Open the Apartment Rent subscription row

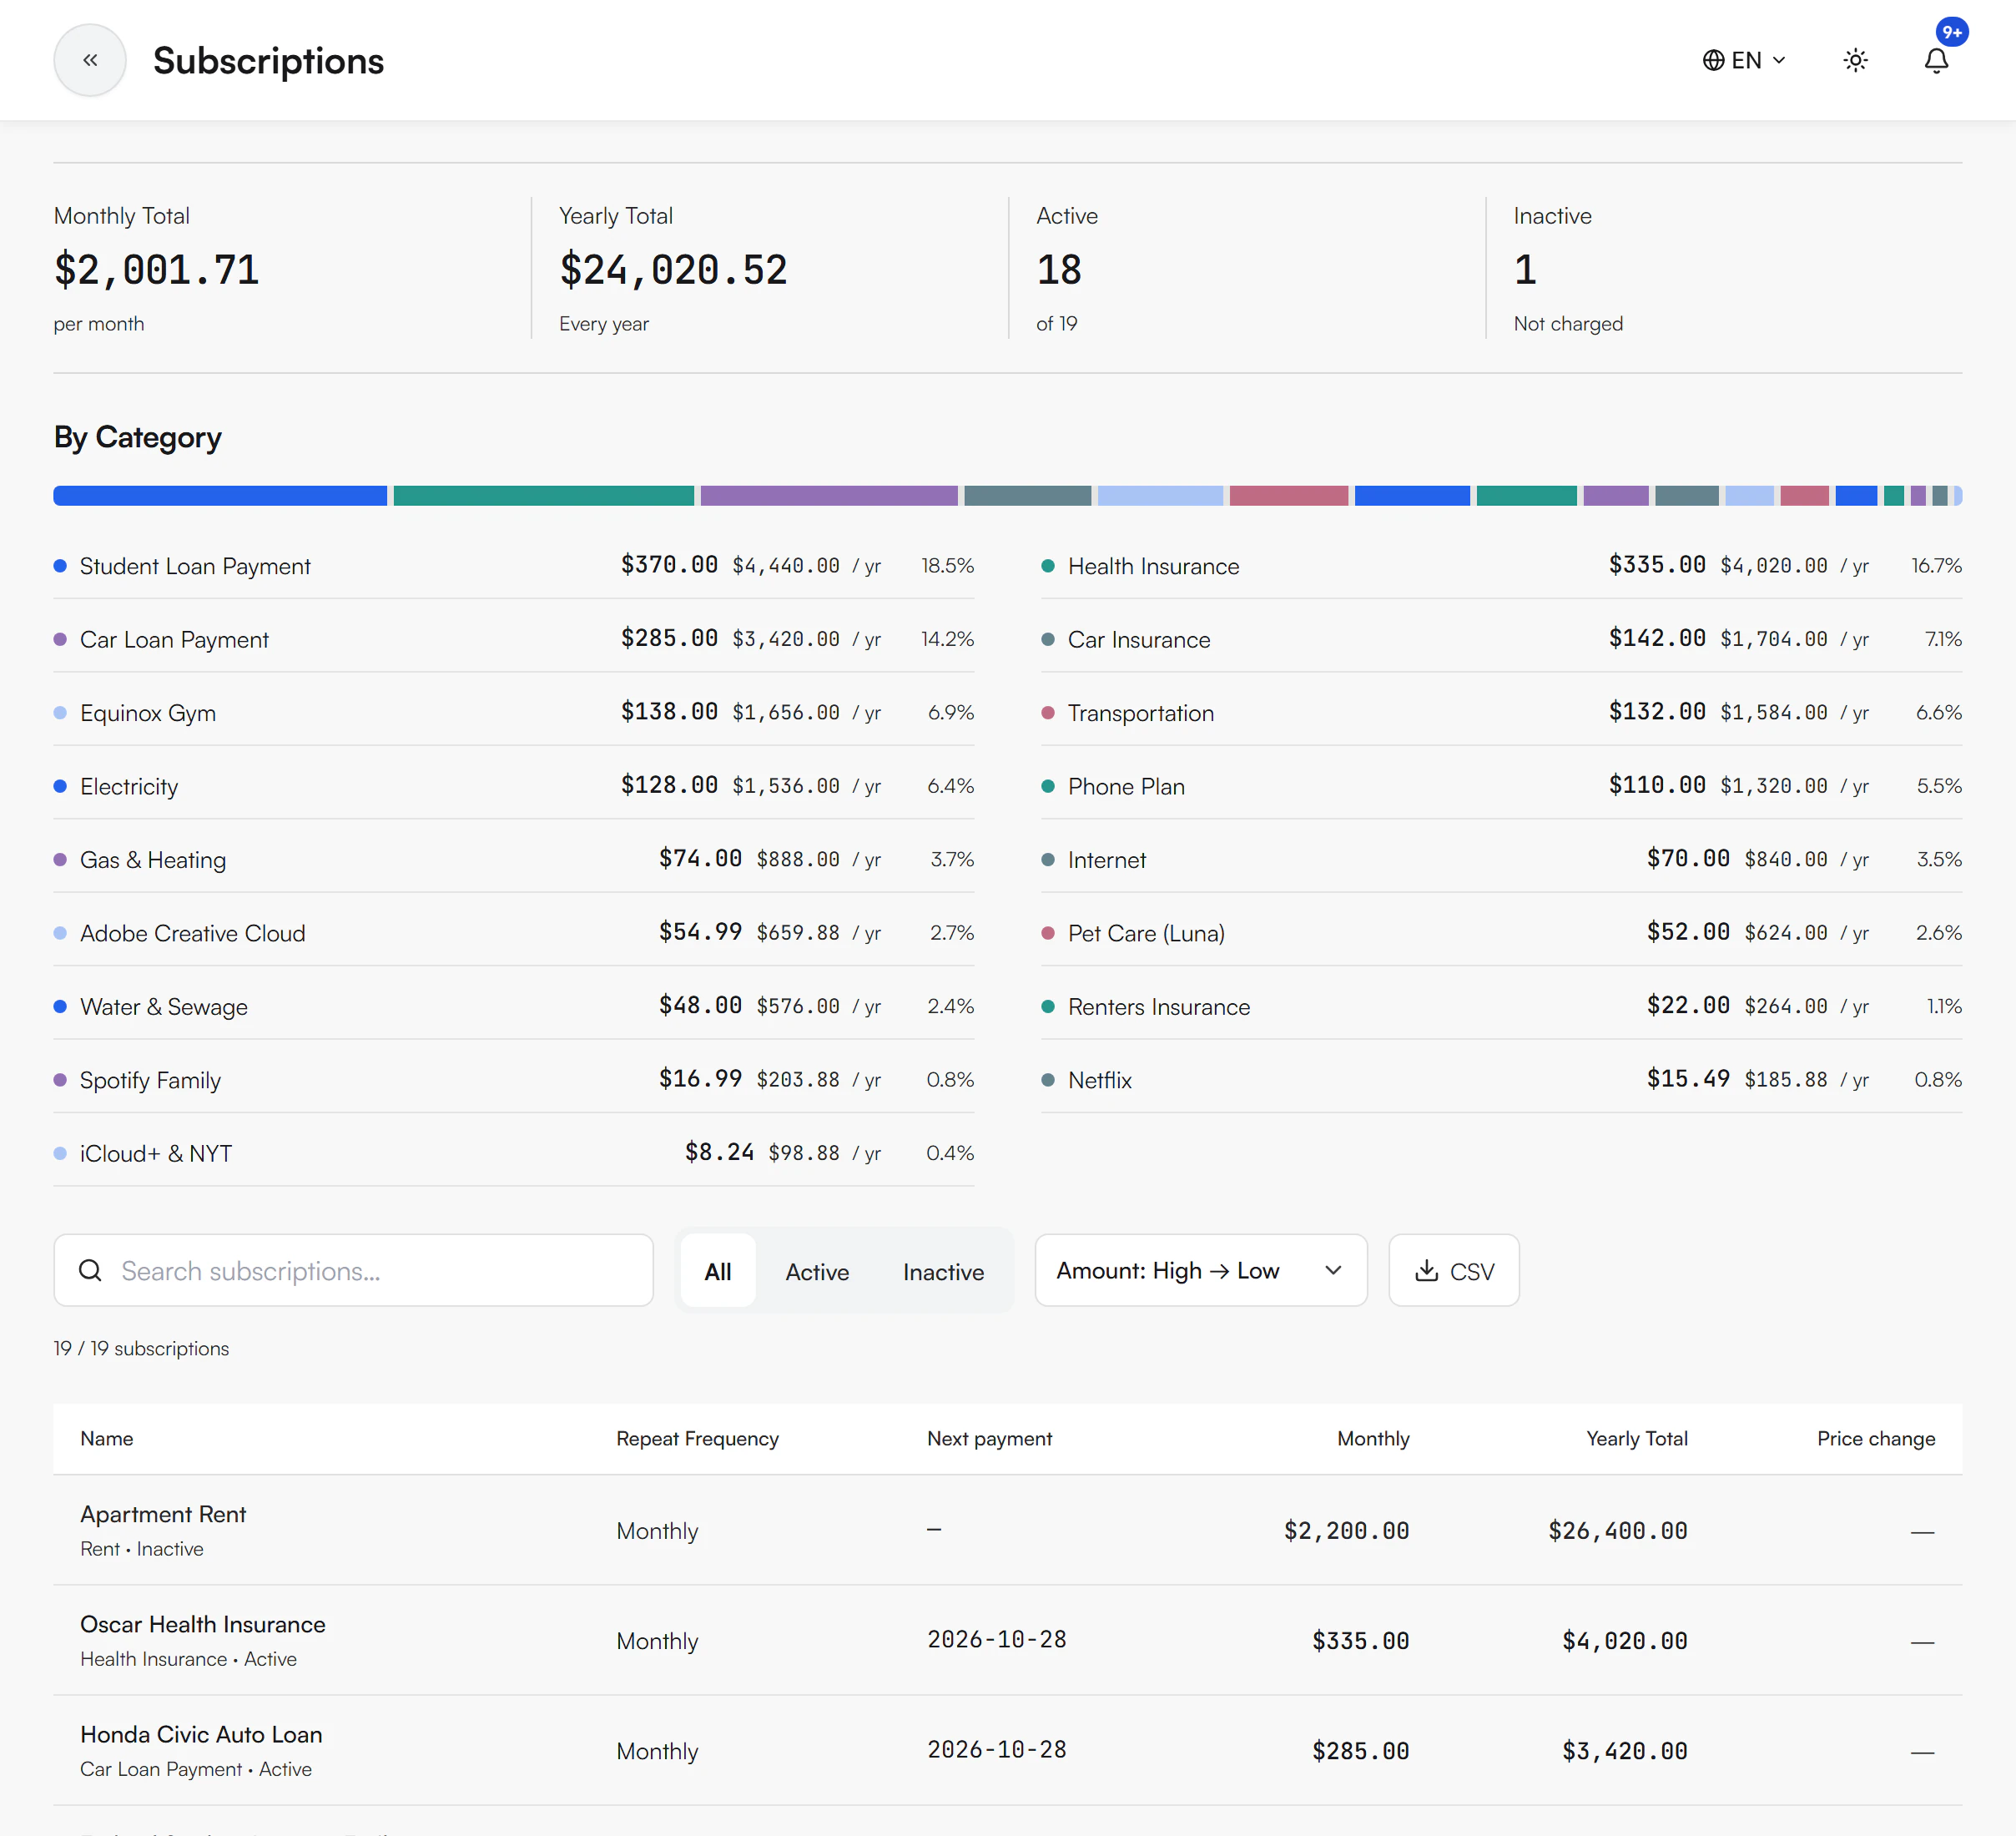click(1008, 1530)
